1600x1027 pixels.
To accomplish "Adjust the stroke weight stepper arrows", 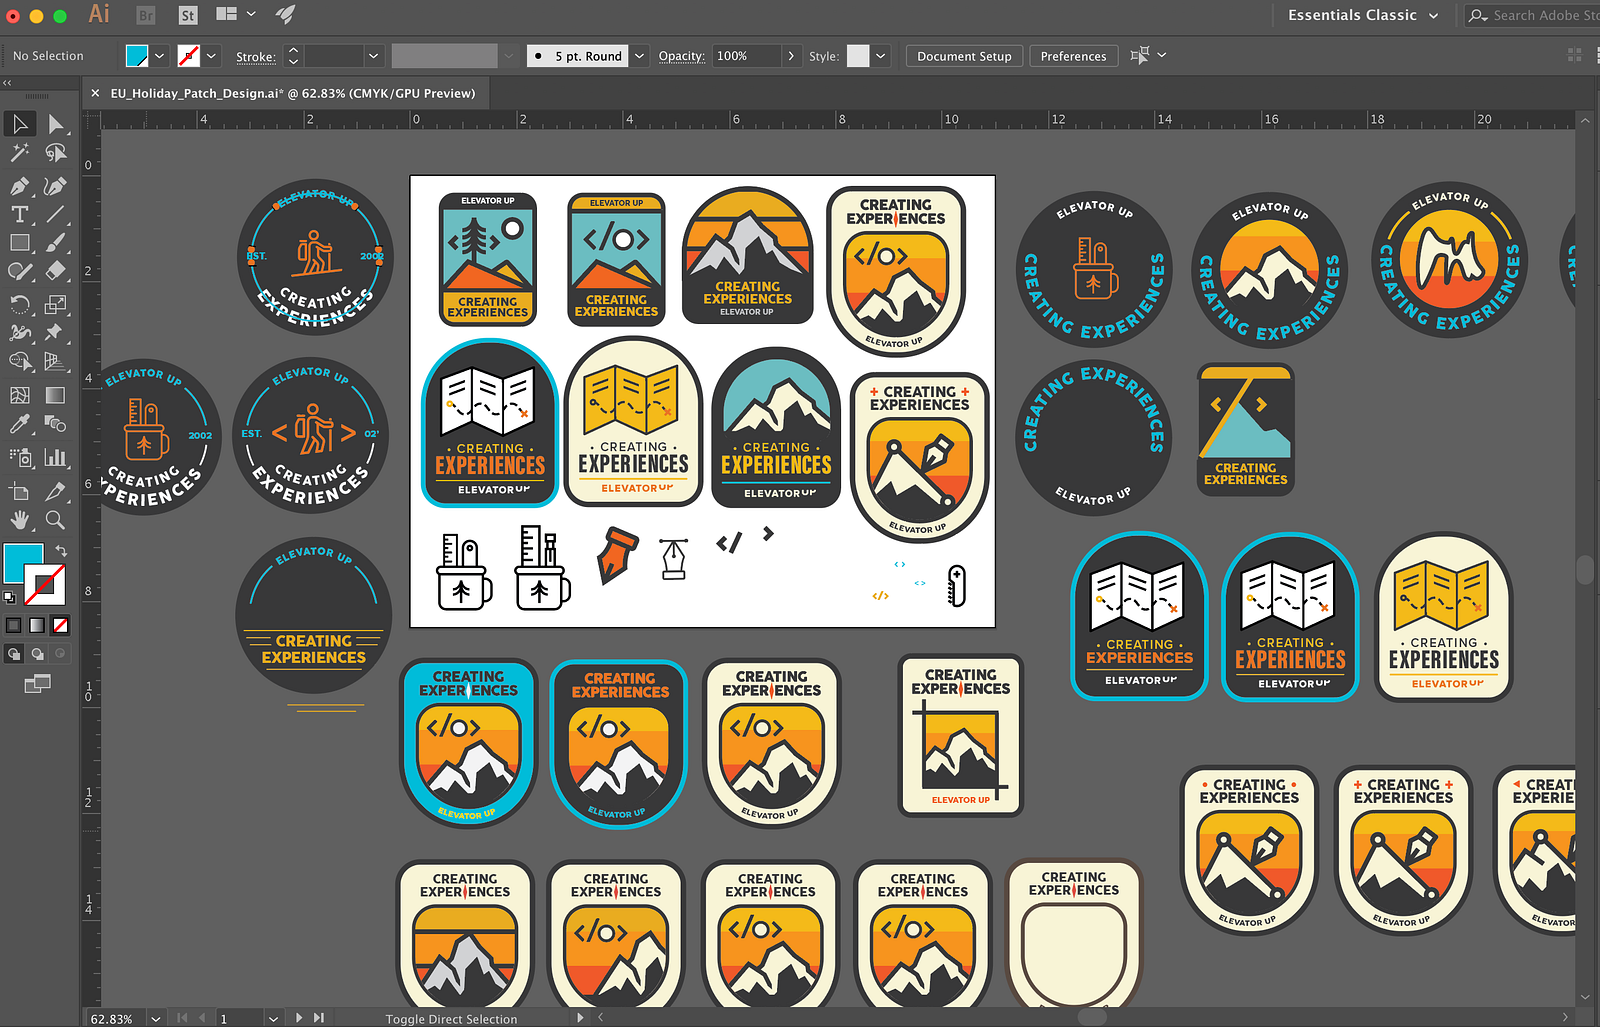I will click(x=293, y=56).
